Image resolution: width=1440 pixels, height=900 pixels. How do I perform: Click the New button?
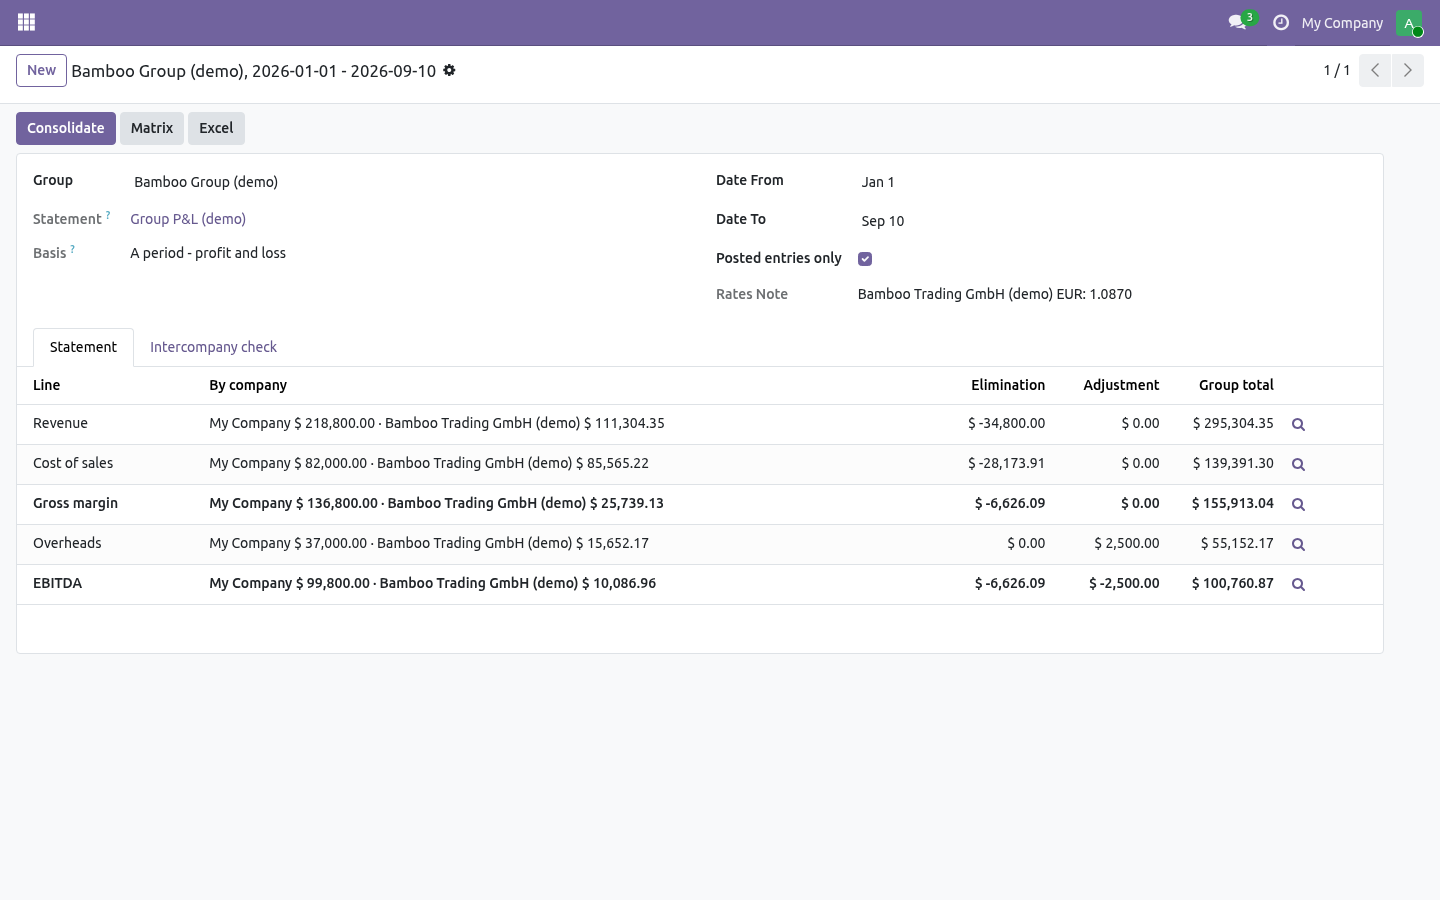pyautogui.click(x=41, y=70)
